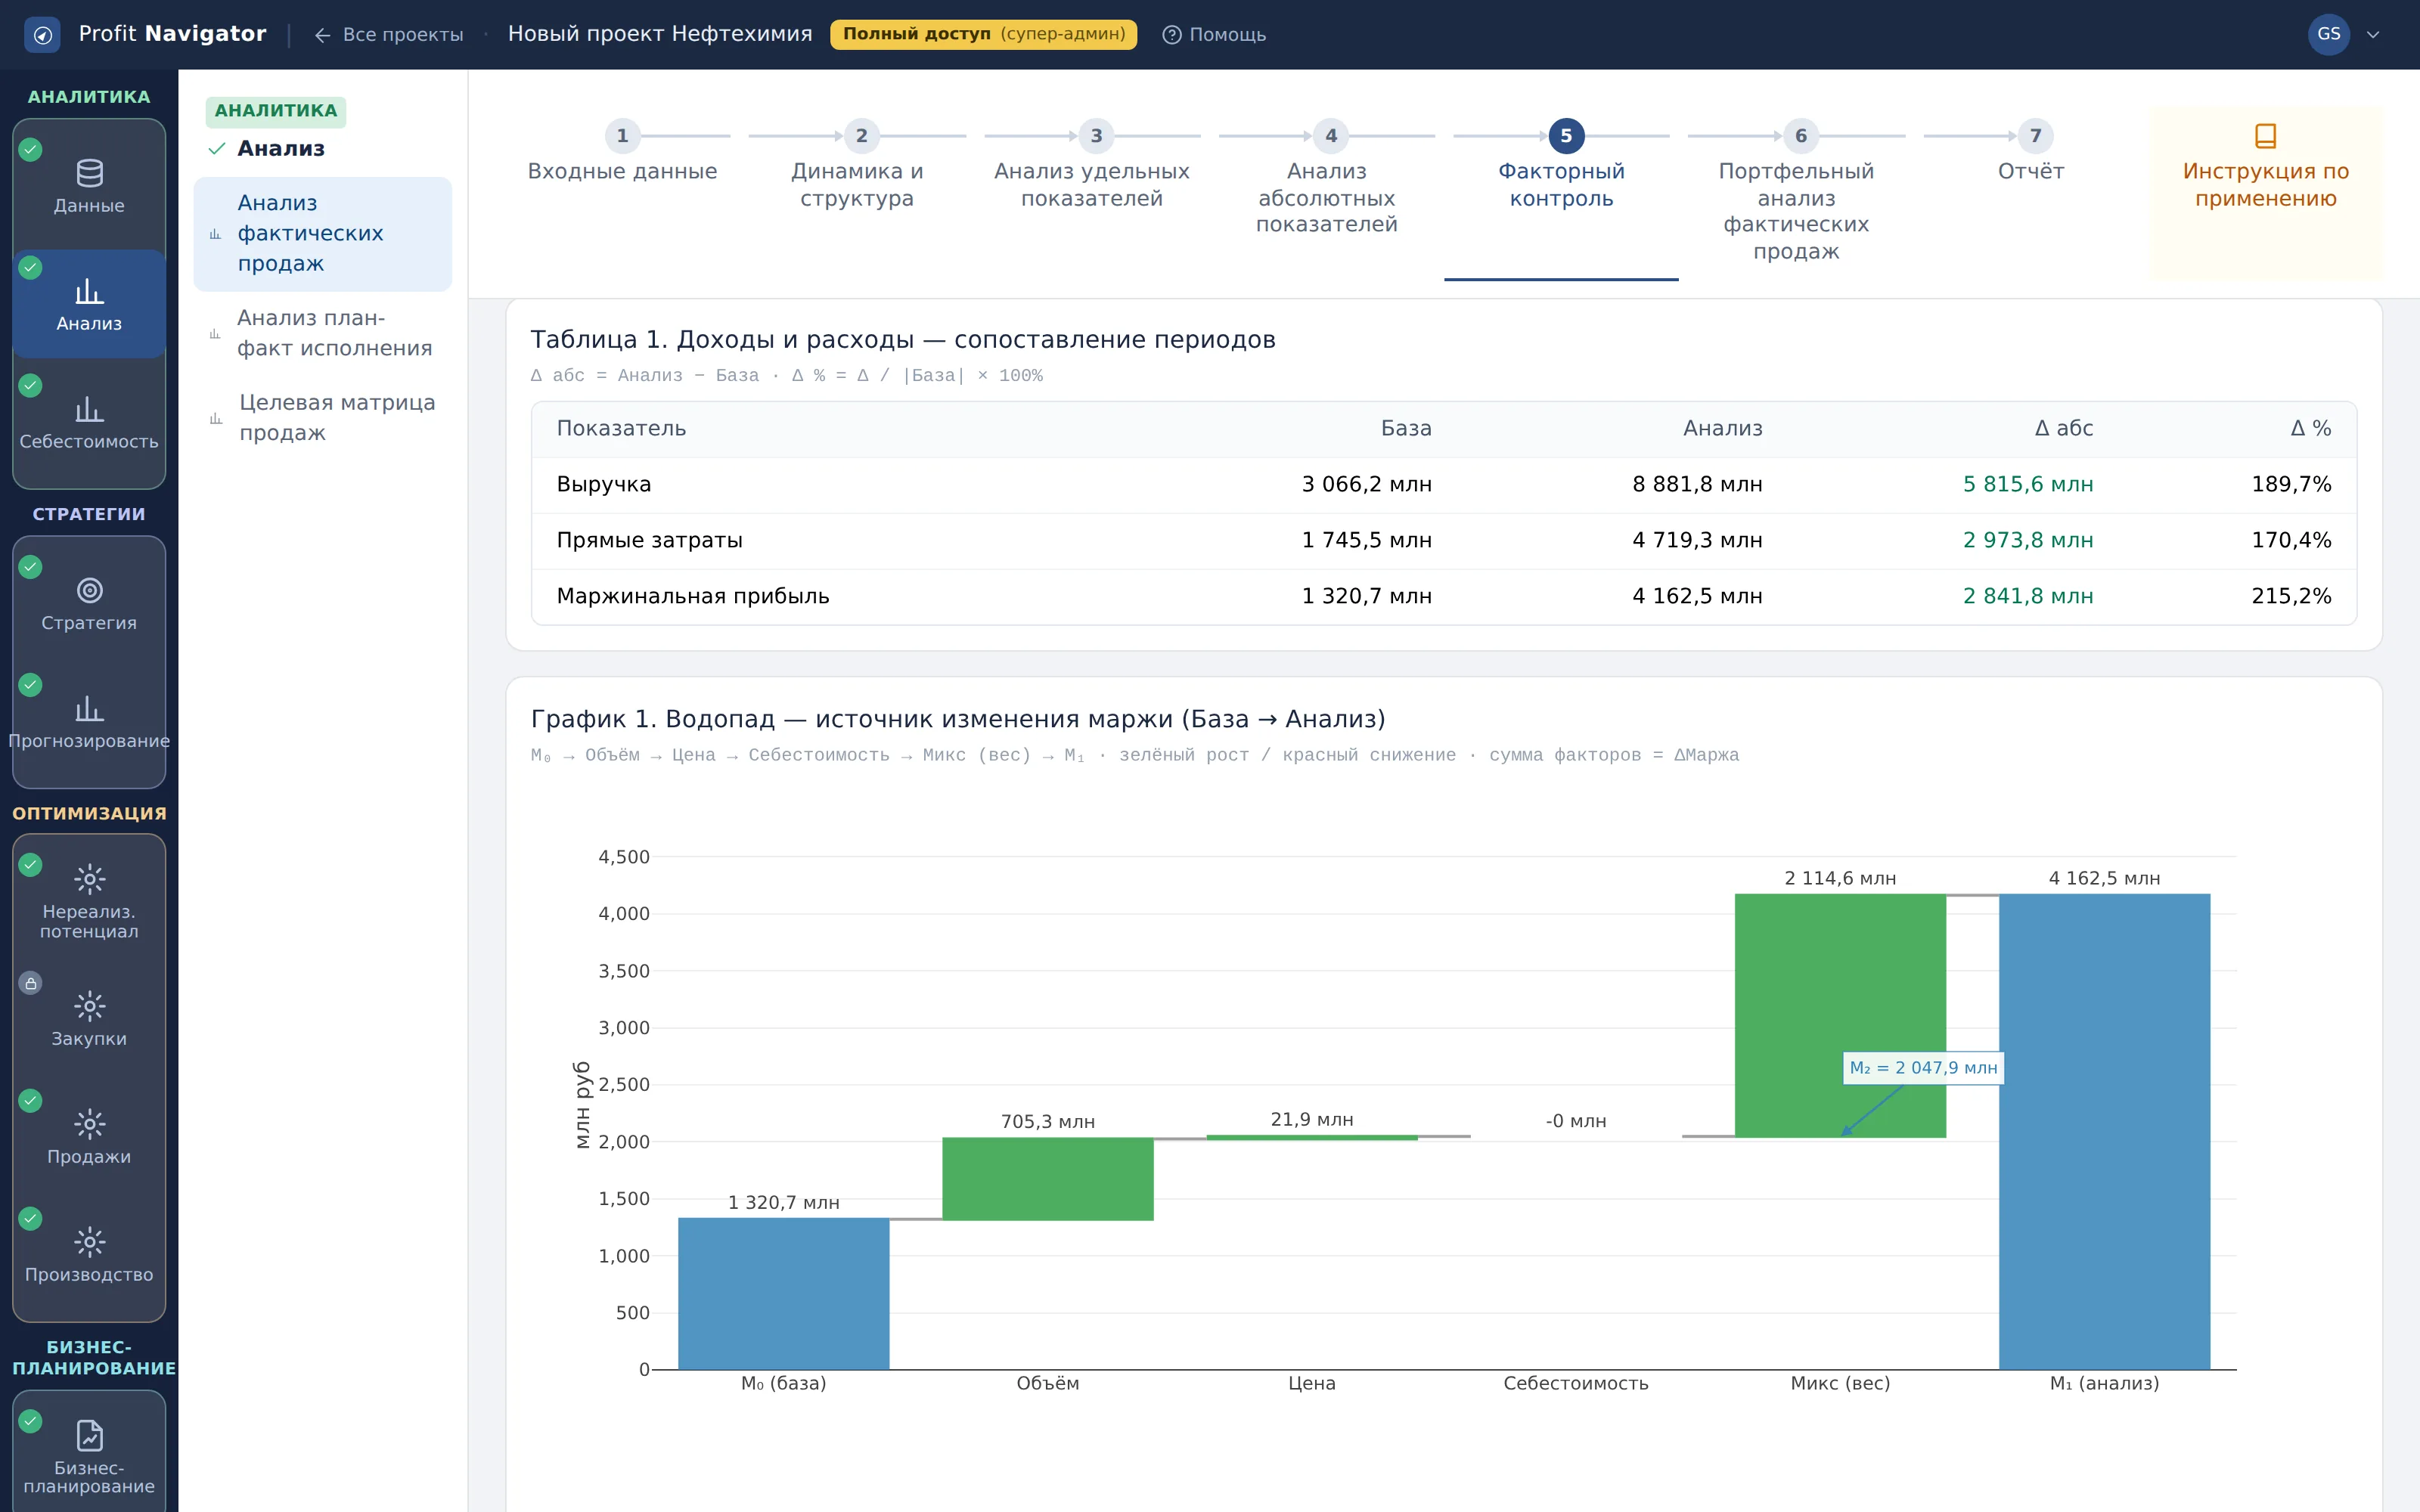Click the Прямые затраты row label

click(650, 541)
